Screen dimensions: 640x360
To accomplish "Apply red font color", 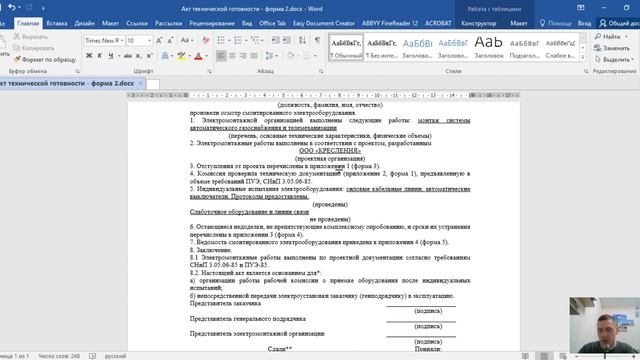I will [x=198, y=56].
